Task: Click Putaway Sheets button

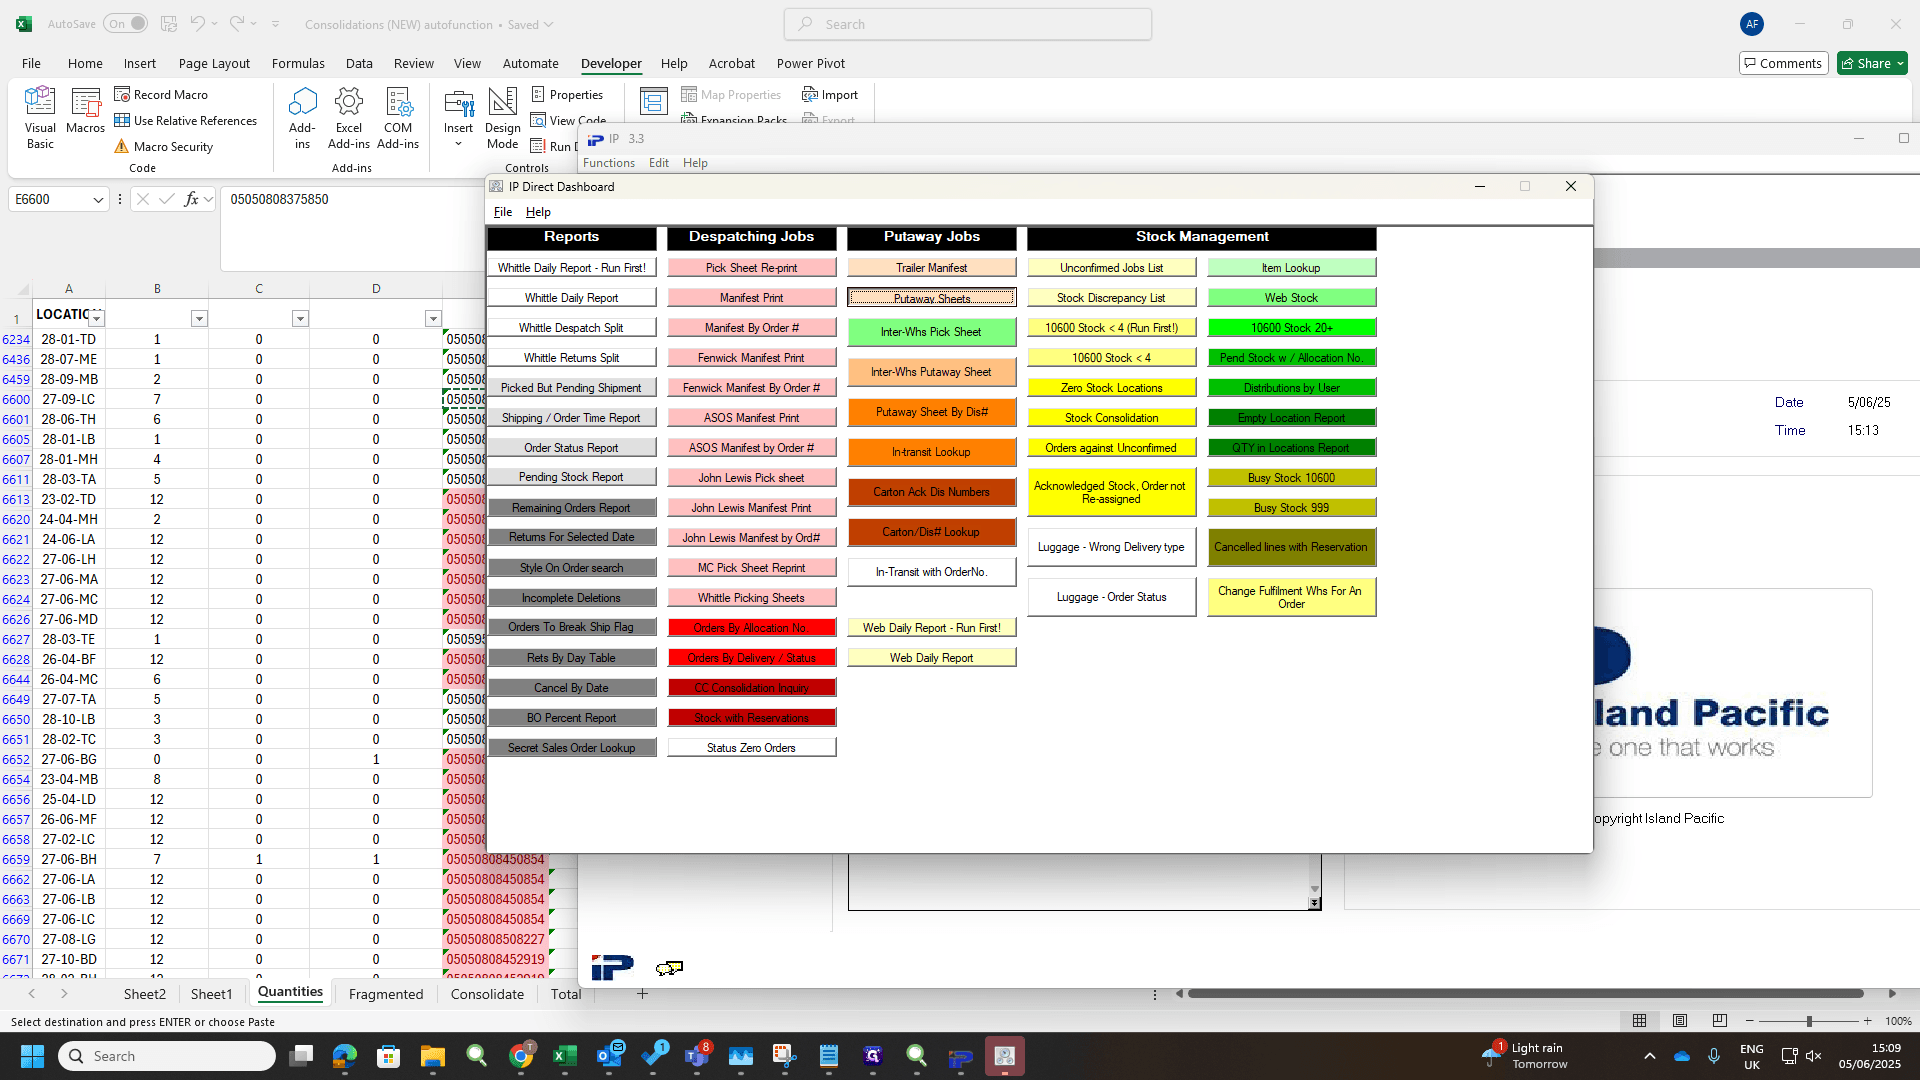Action: click(931, 298)
